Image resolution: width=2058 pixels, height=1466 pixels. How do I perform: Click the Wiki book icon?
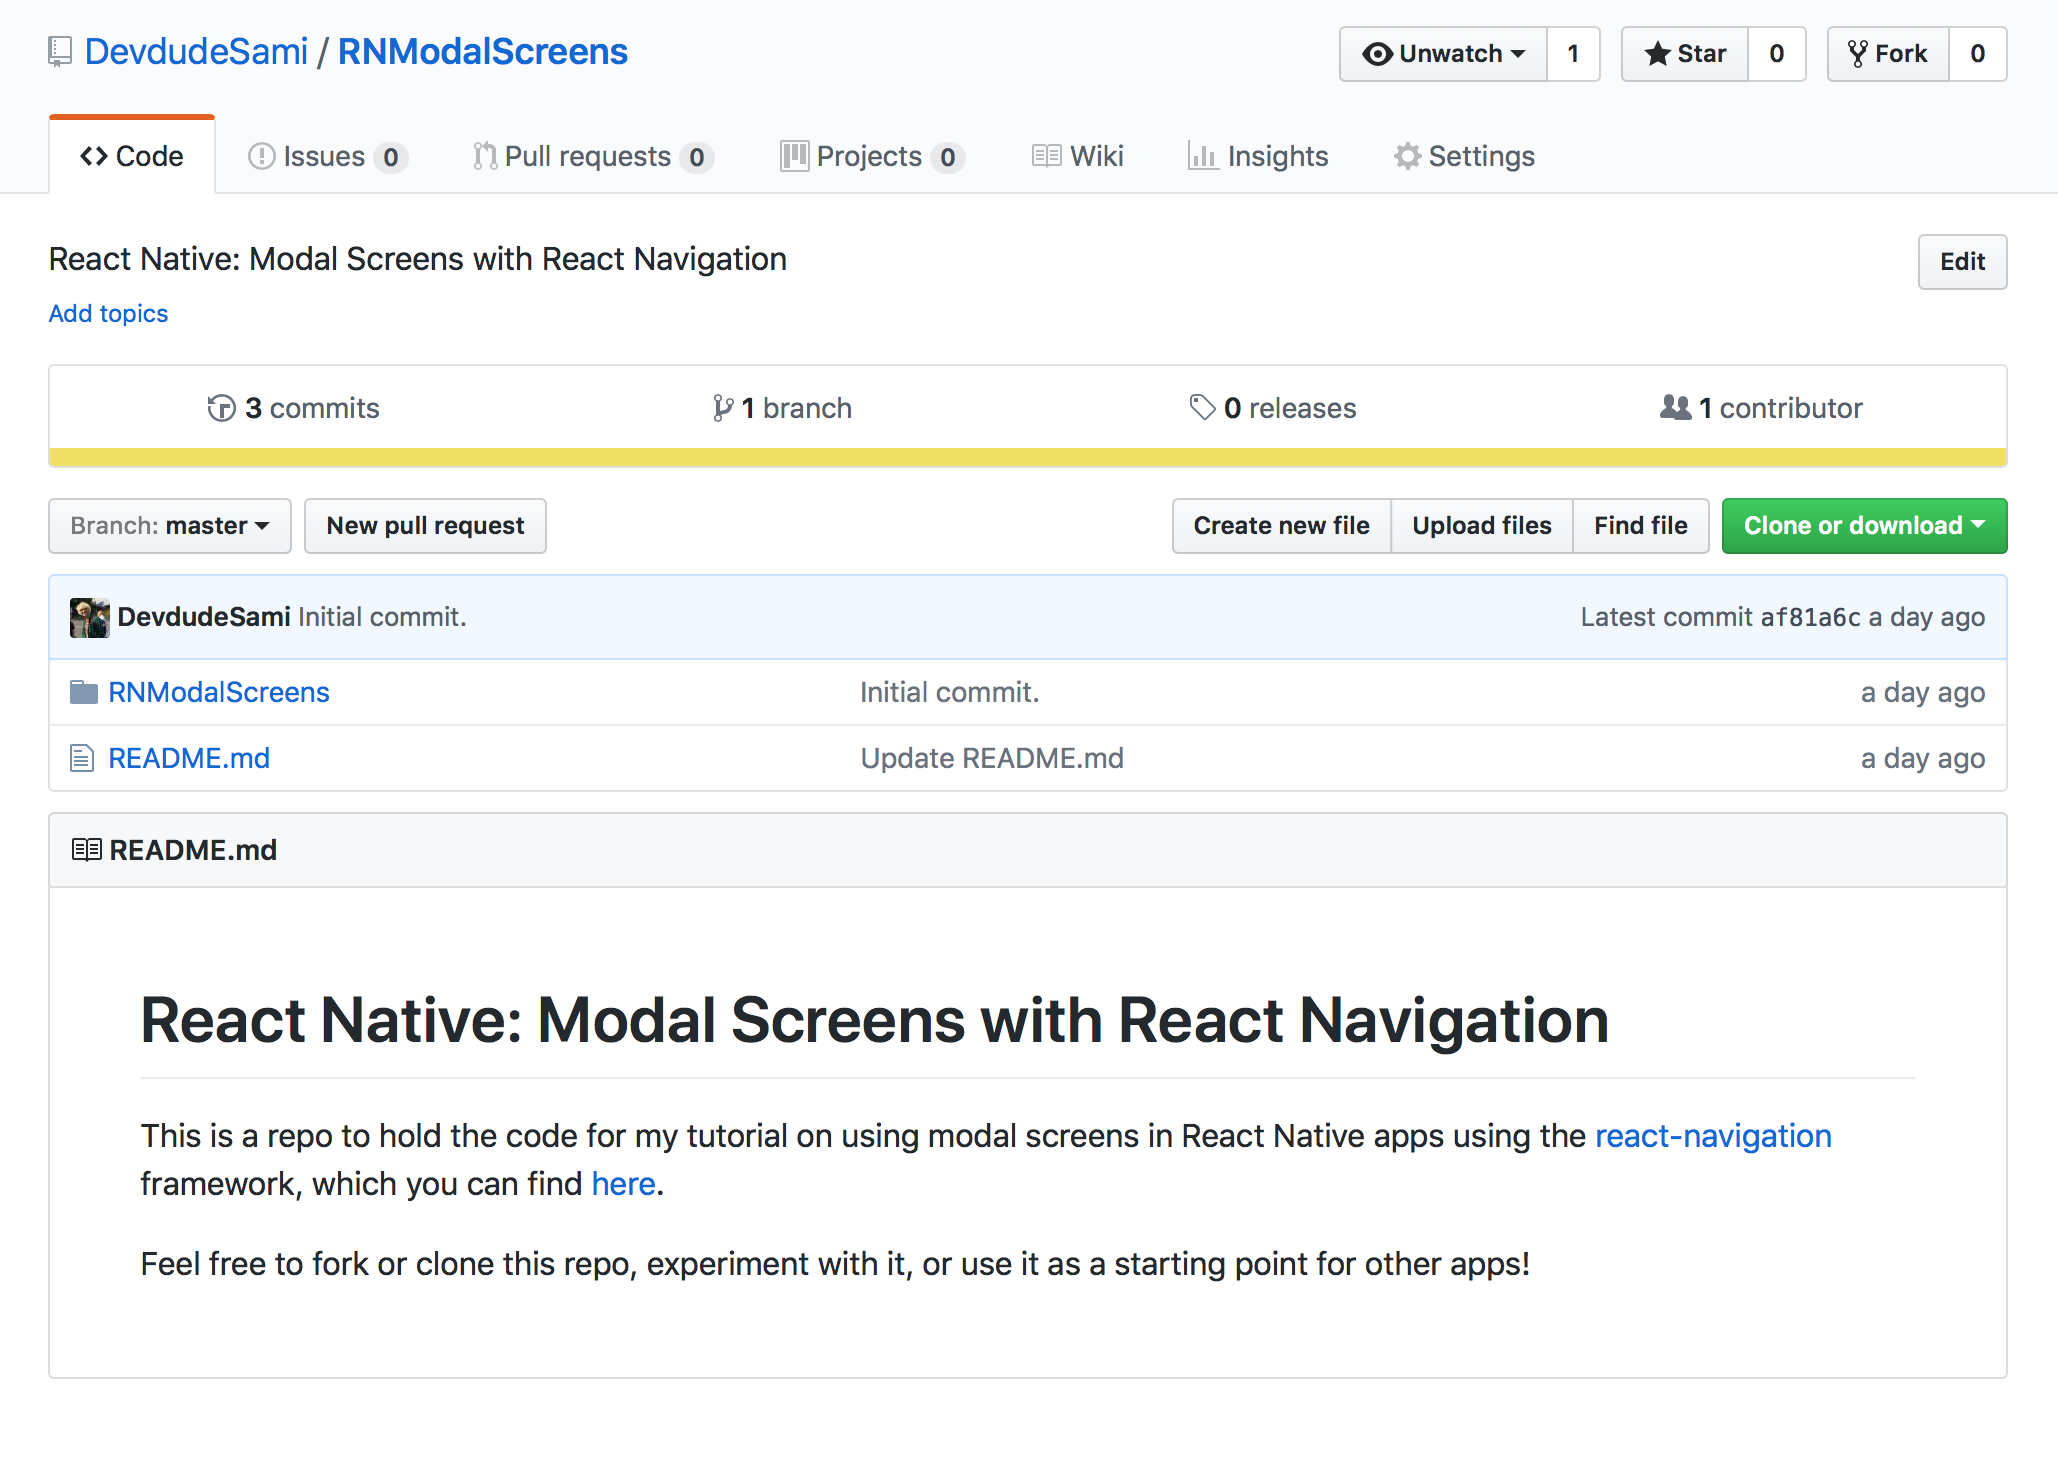[x=1046, y=156]
